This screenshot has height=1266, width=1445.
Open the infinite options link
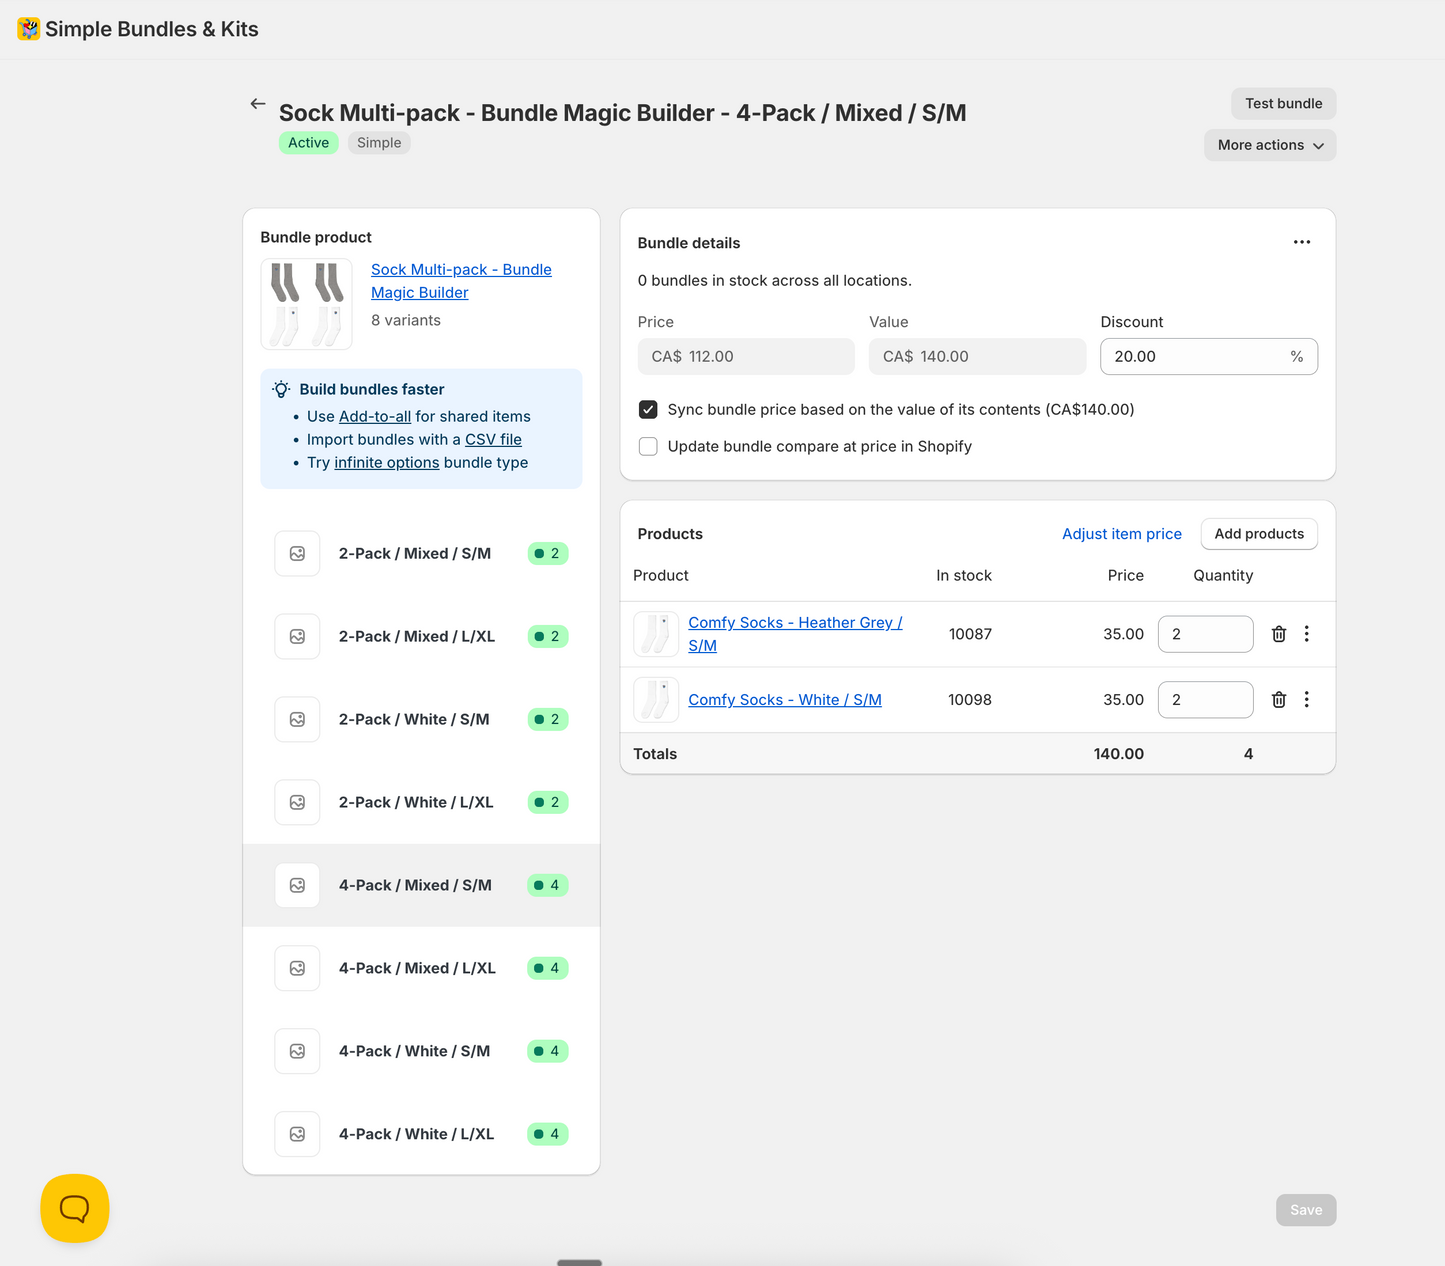click(387, 463)
